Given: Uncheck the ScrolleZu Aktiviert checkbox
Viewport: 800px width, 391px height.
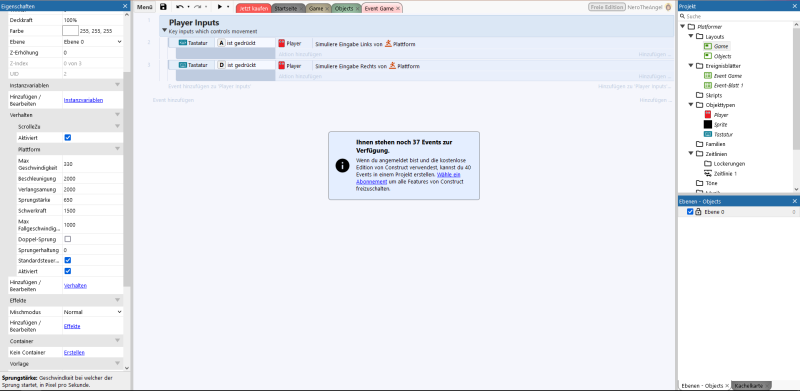Looking at the screenshot, I should point(67,138).
